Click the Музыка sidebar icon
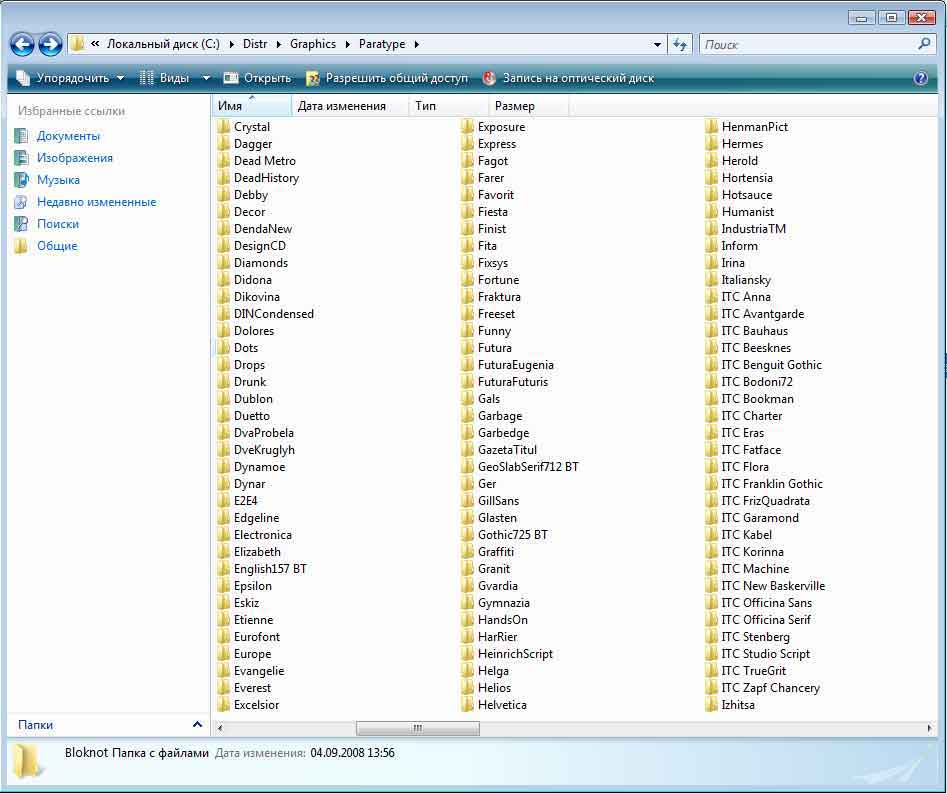The image size is (947, 794). [21, 180]
